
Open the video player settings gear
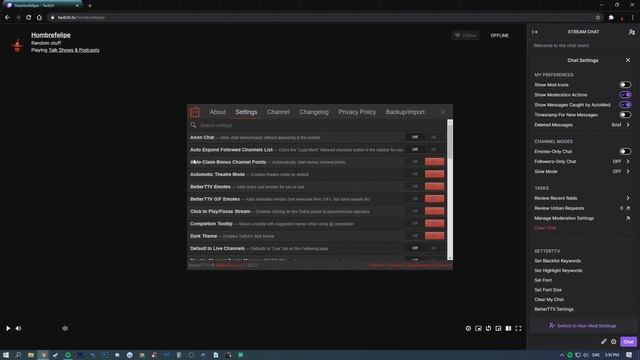pos(468,328)
